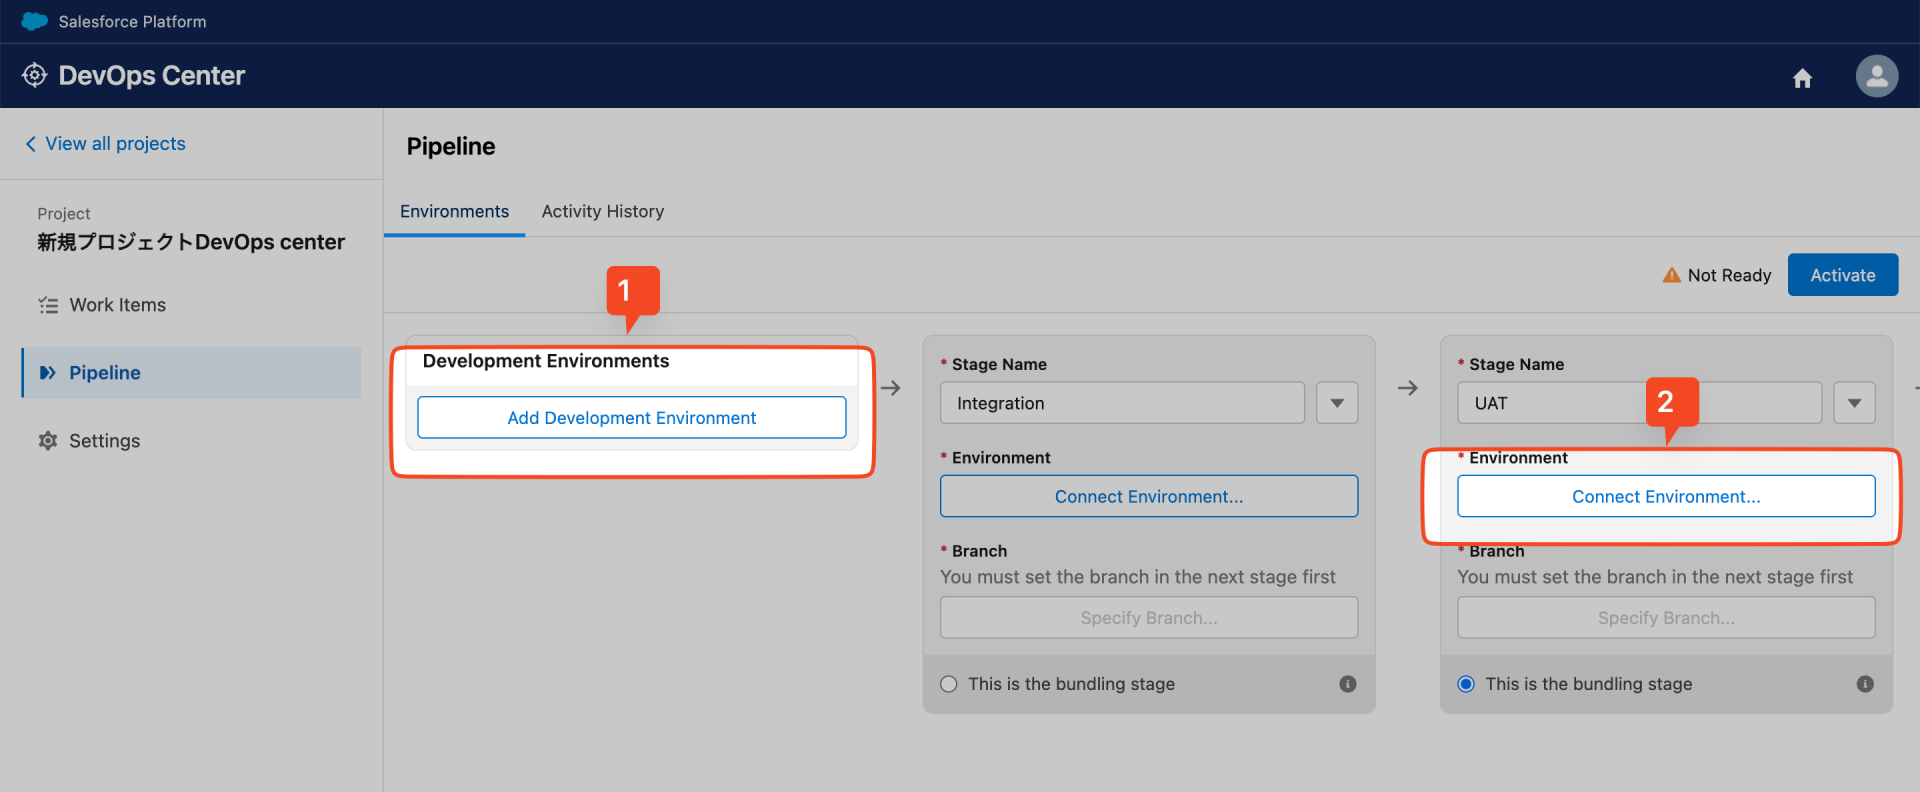Screen dimensions: 1920x792
Task: Click the home icon in header
Action: [1802, 78]
